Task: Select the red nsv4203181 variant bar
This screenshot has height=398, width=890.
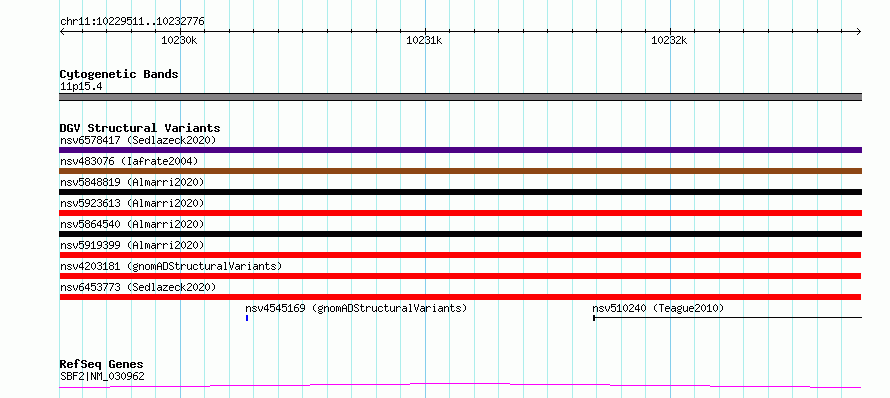Action: (x=460, y=276)
